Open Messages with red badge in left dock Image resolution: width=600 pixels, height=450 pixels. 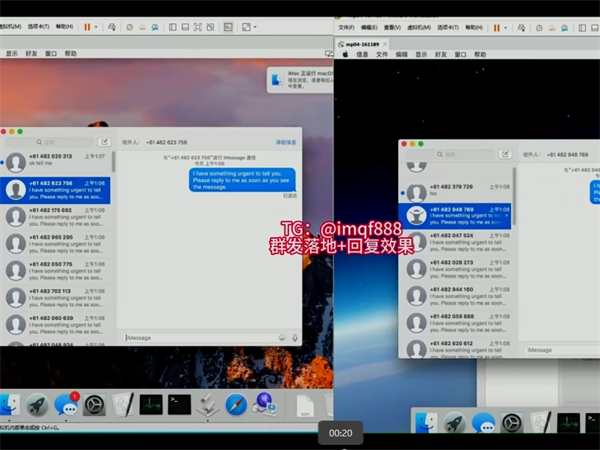(66, 405)
